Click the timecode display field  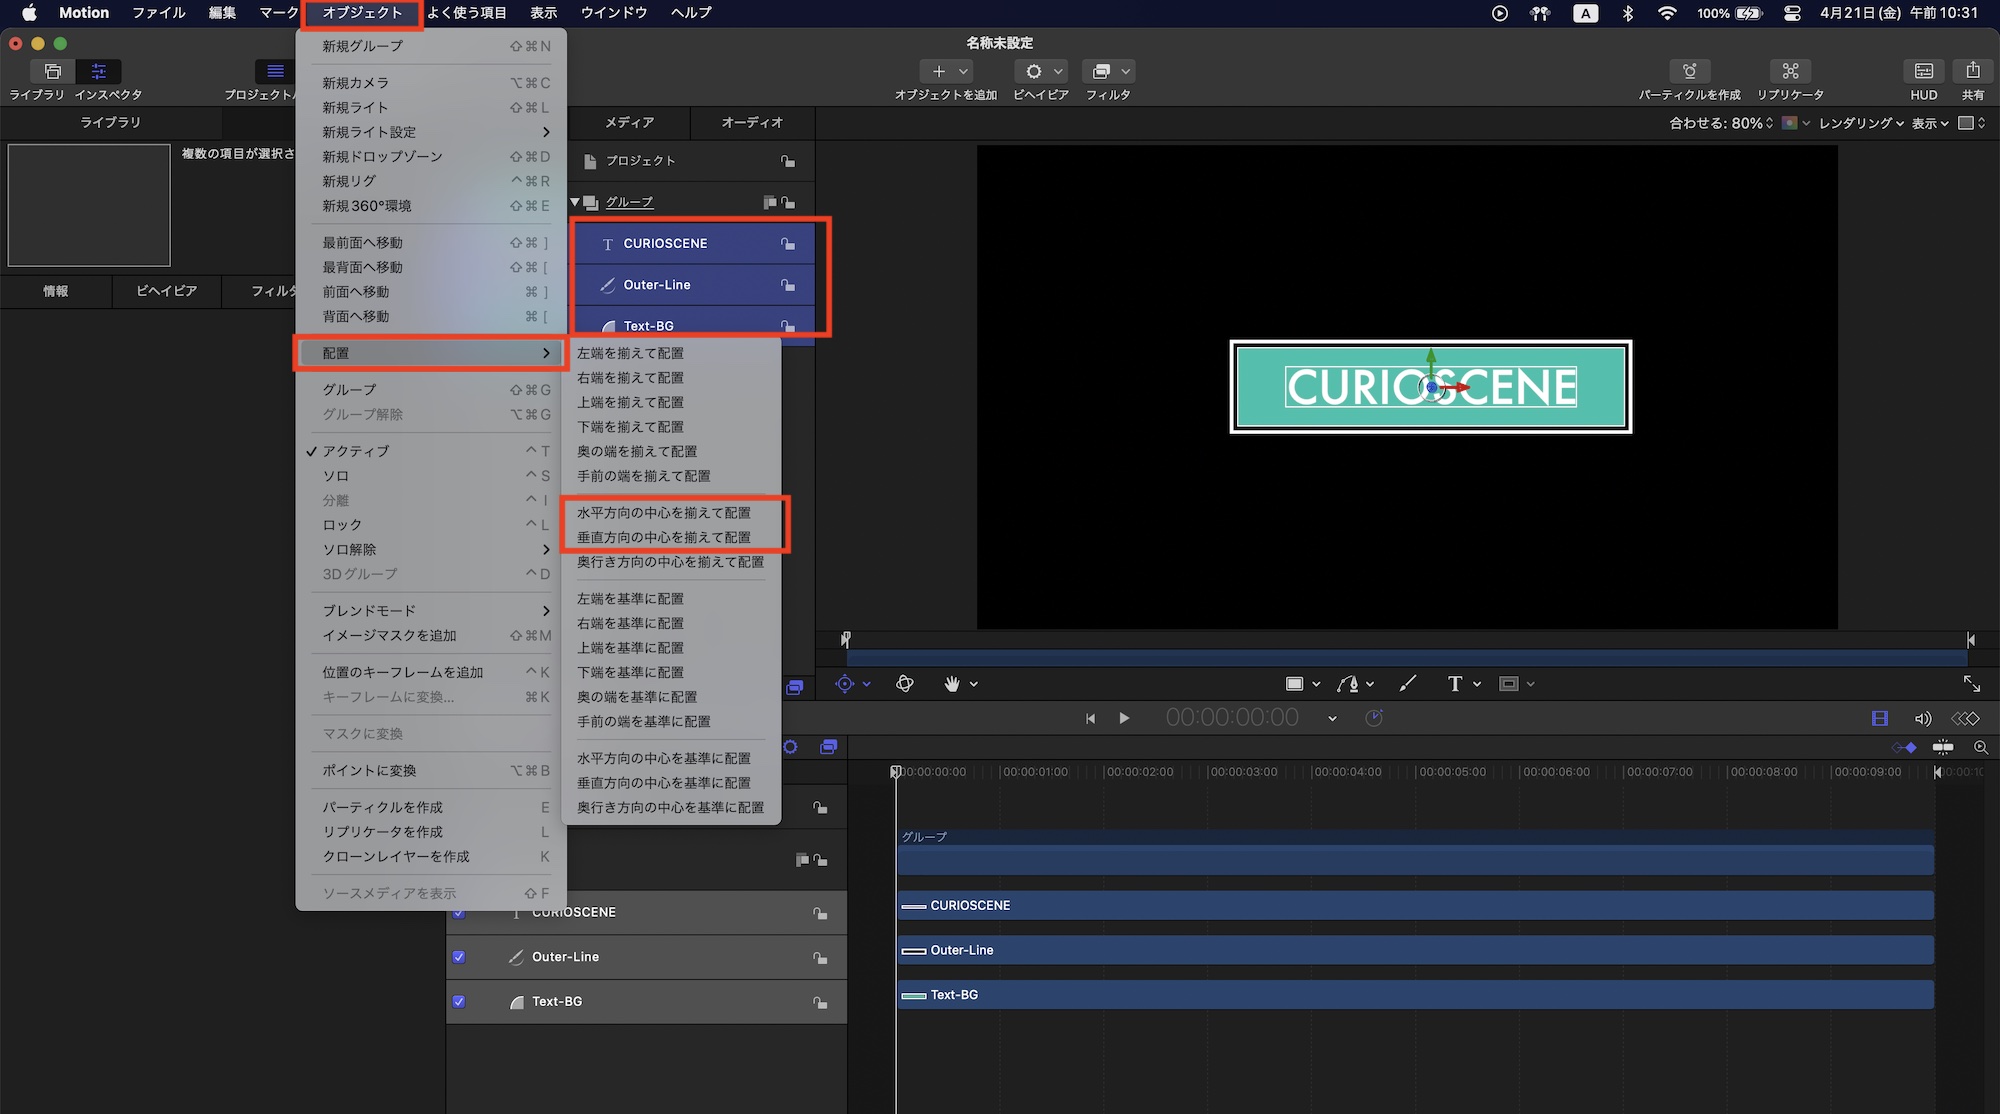(x=1232, y=718)
